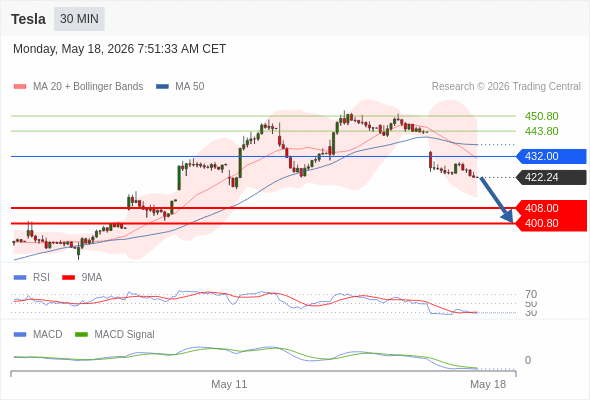The width and height of the screenshot is (590, 400).
Task: Click the RSI 30 level label
Action: [531, 313]
